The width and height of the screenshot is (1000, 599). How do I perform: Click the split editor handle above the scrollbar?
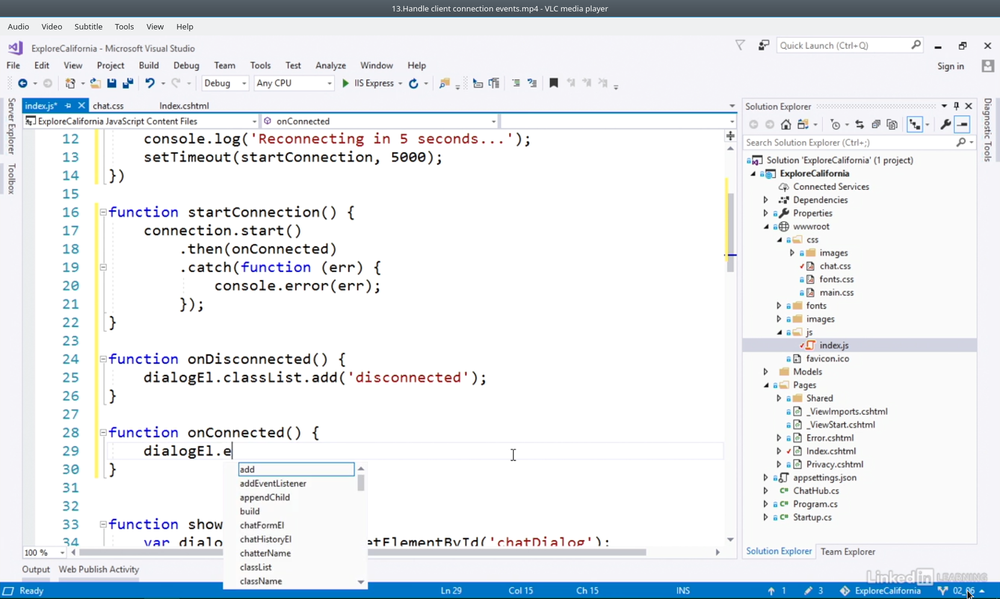[730, 136]
